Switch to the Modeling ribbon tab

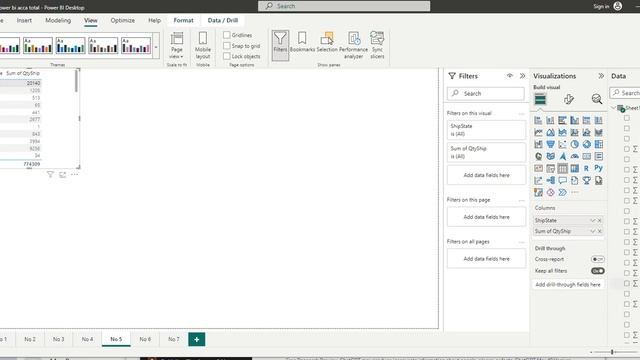(x=58, y=20)
